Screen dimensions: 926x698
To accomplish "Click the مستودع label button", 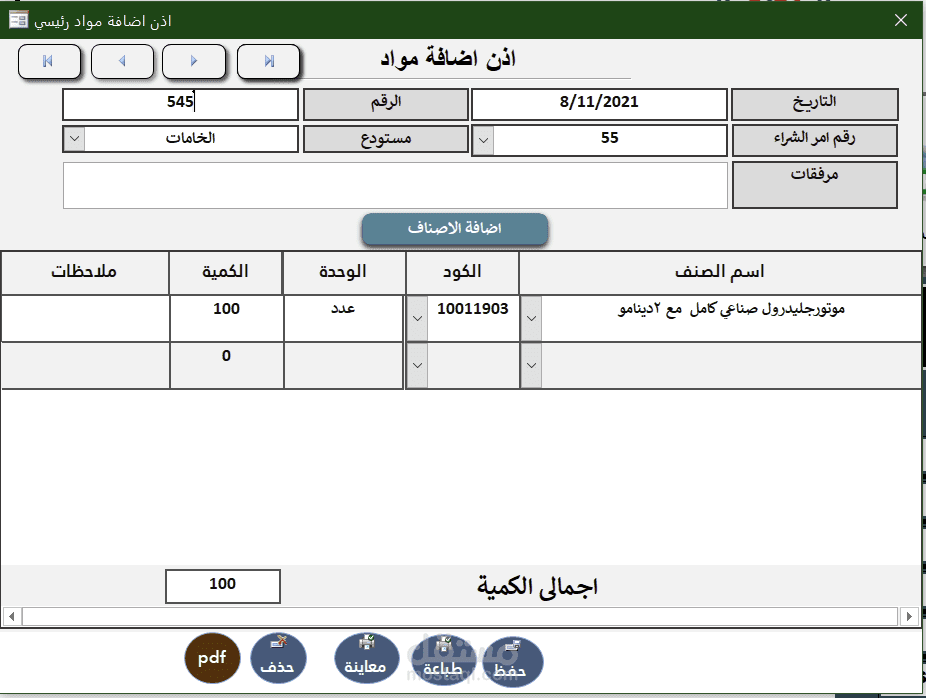I will 386,139.
